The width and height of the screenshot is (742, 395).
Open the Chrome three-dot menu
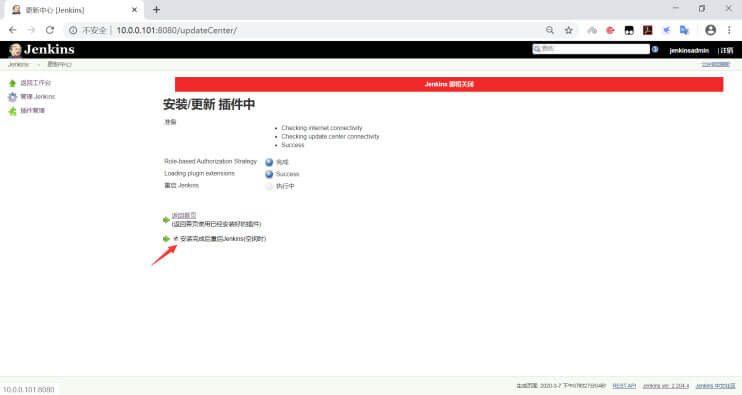coord(729,30)
